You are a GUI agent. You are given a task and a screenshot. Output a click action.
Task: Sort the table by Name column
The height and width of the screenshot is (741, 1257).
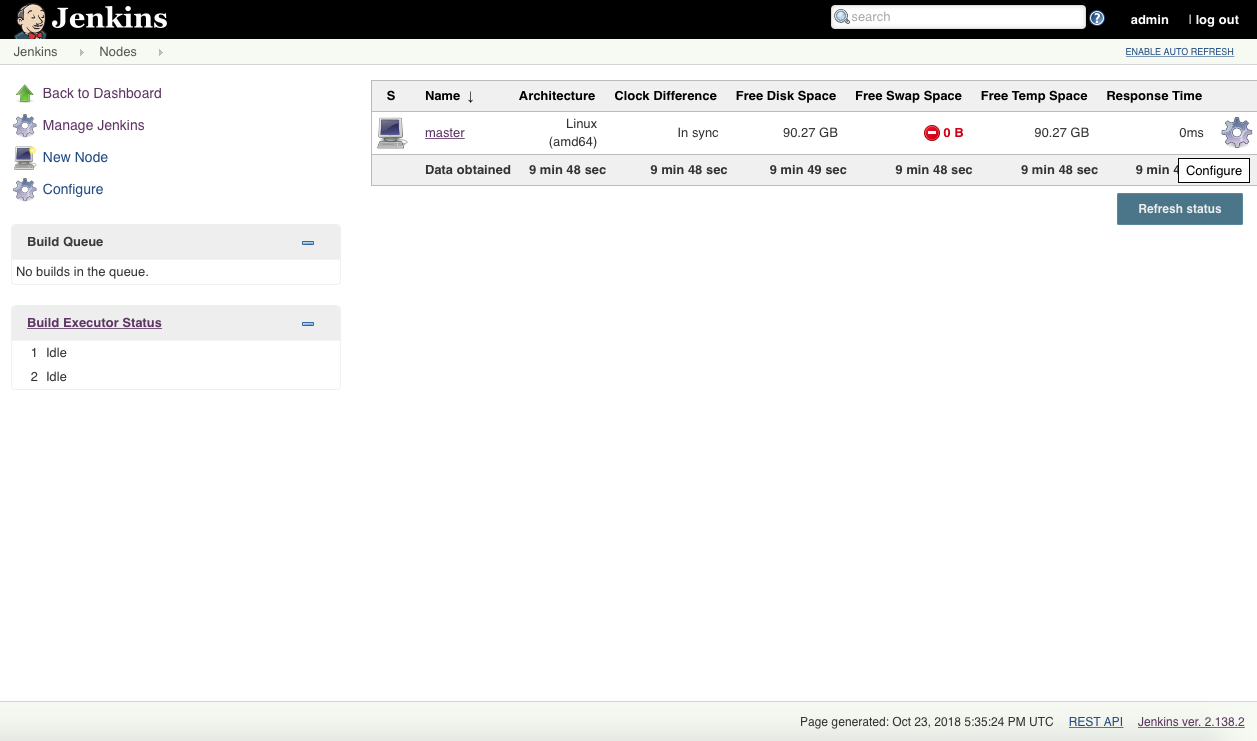click(x=449, y=96)
